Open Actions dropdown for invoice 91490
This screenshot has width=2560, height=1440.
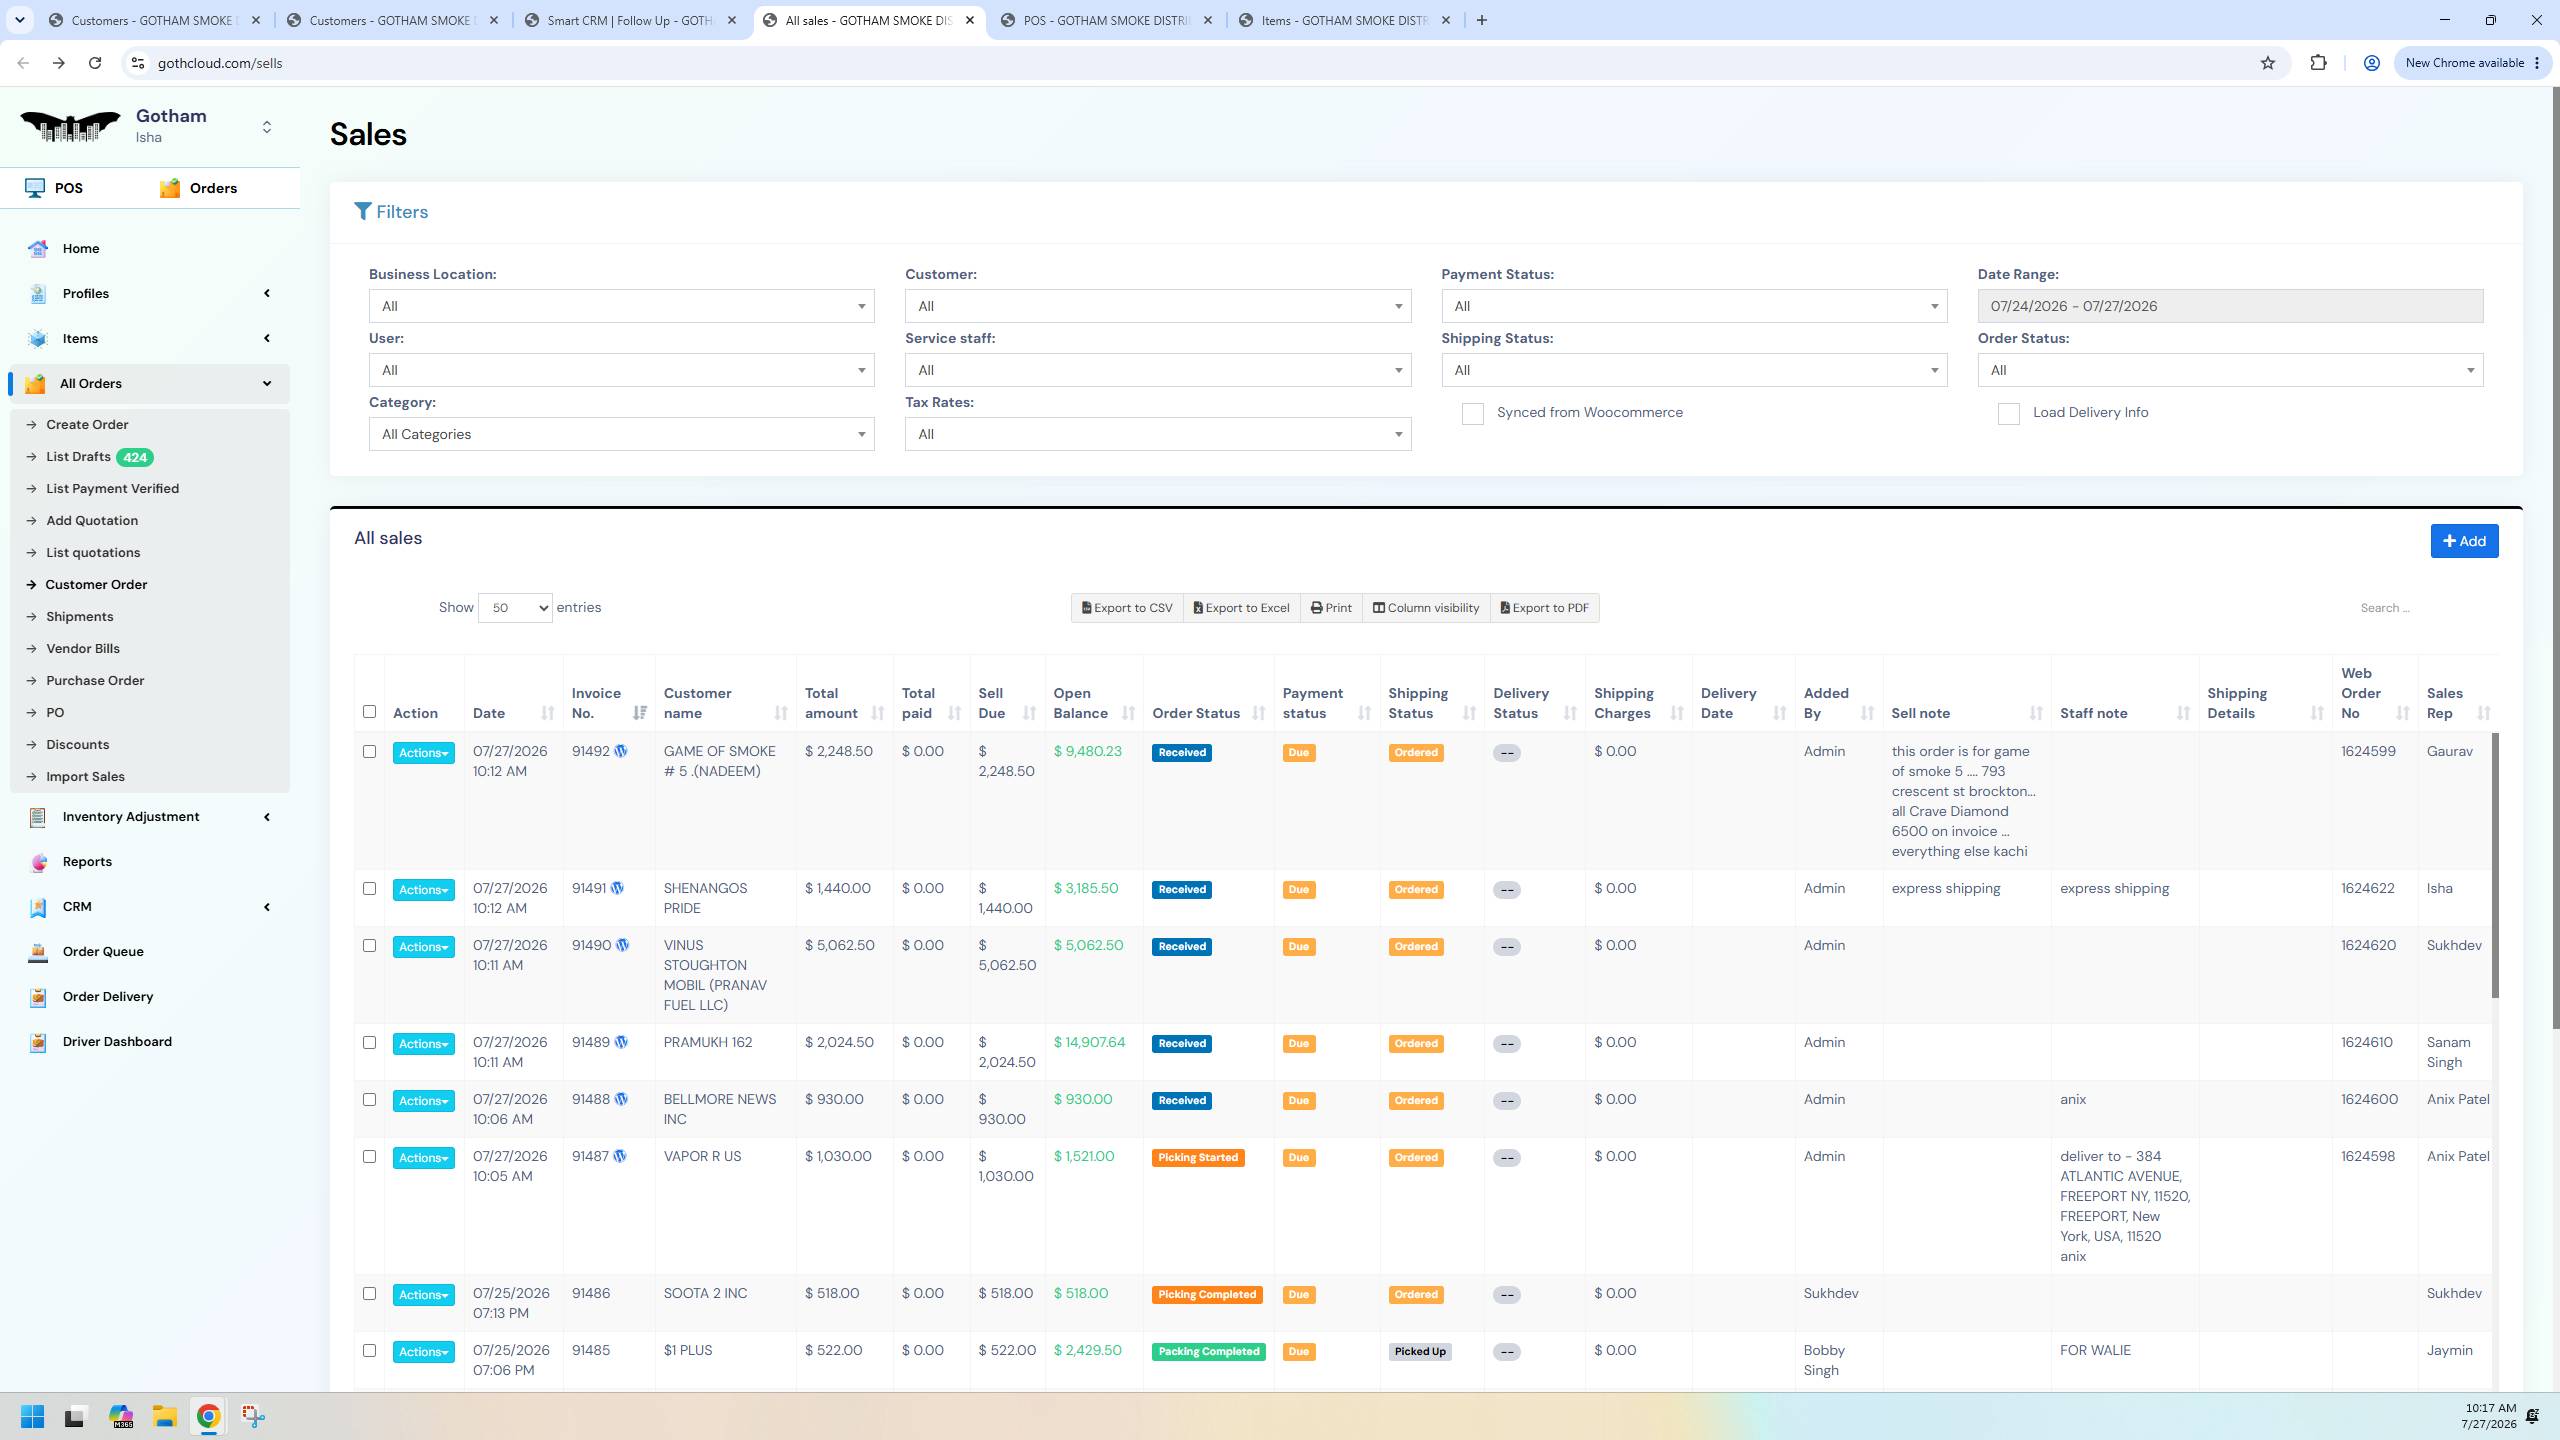coord(423,947)
